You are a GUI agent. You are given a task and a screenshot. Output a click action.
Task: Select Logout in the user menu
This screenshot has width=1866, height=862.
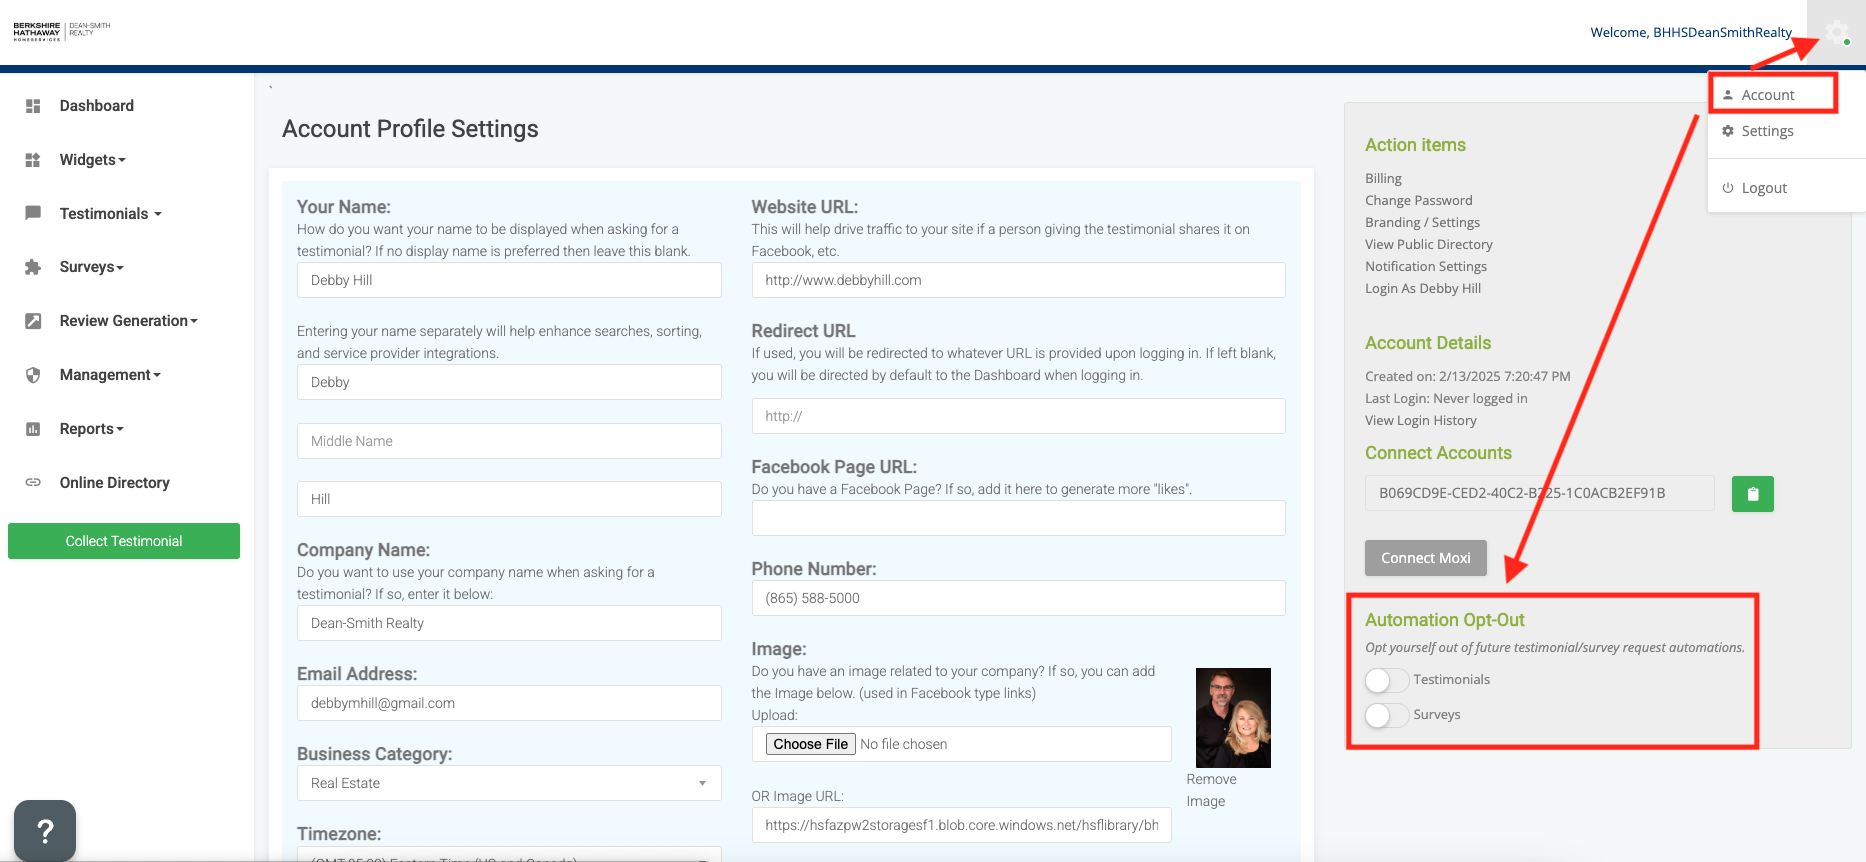coord(1764,188)
